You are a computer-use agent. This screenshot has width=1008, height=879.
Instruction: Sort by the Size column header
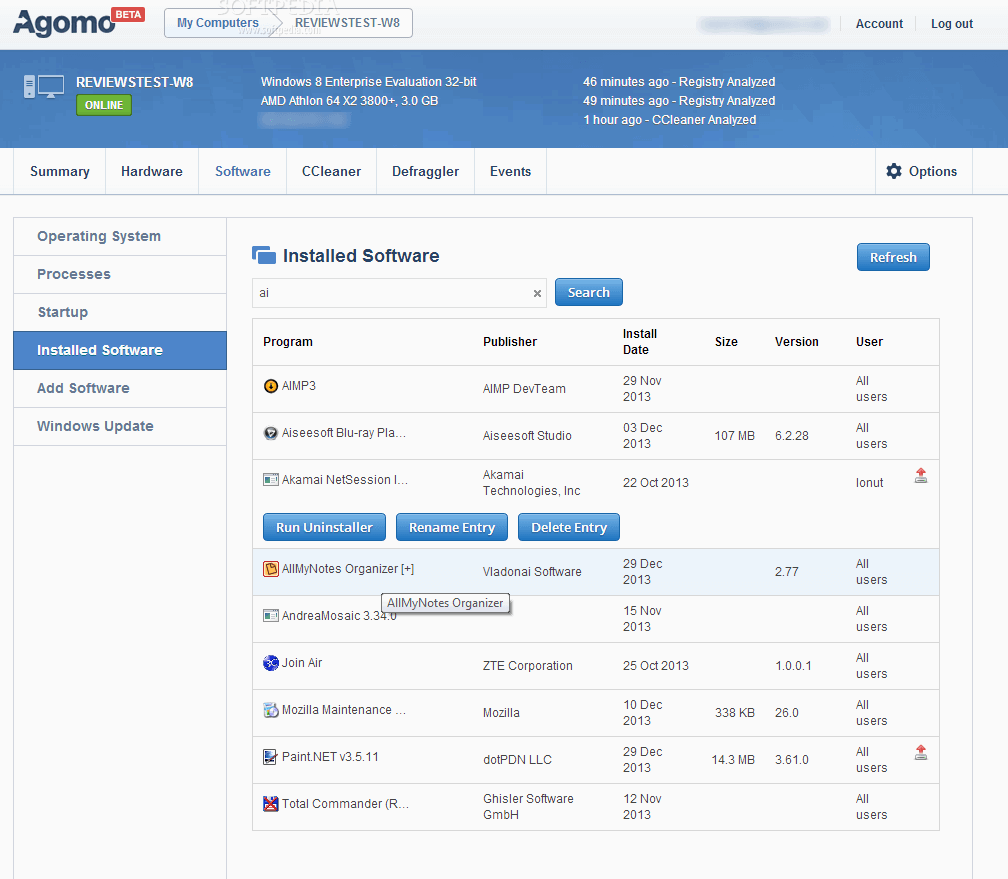726,342
